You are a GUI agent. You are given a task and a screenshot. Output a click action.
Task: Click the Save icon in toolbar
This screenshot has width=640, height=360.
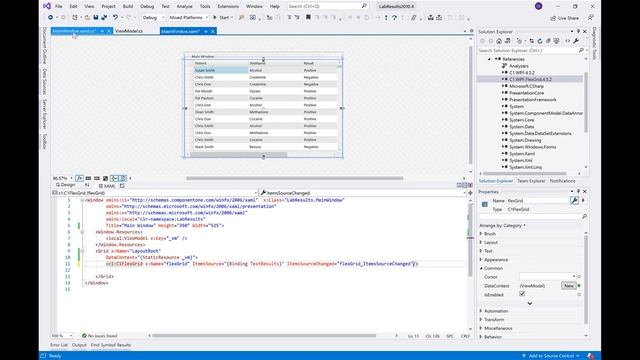coord(96,18)
